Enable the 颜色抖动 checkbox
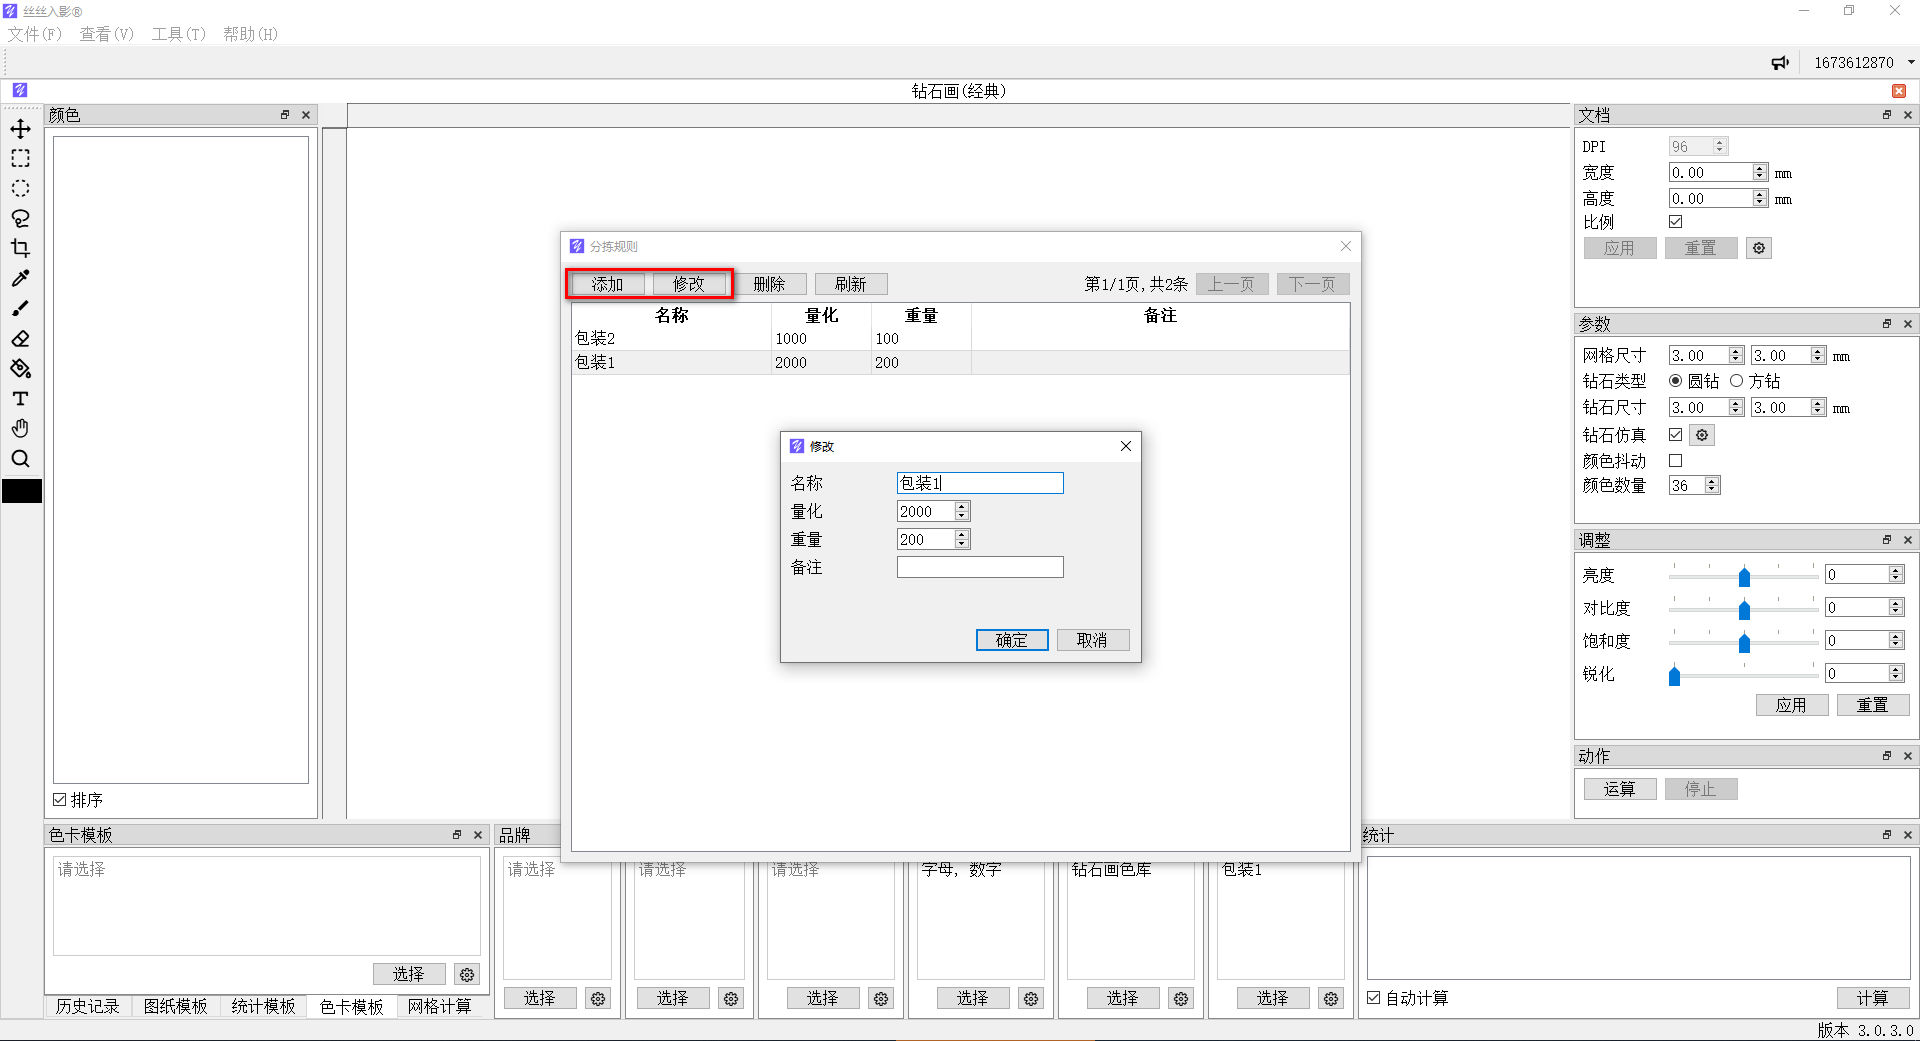Viewport: 1920px width, 1041px height. (x=1676, y=461)
